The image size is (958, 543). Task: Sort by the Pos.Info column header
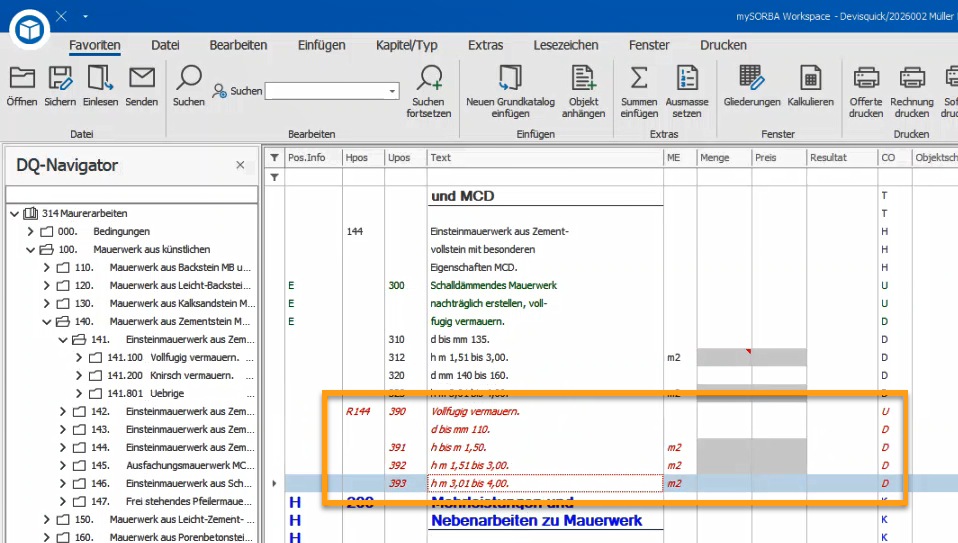(x=313, y=158)
